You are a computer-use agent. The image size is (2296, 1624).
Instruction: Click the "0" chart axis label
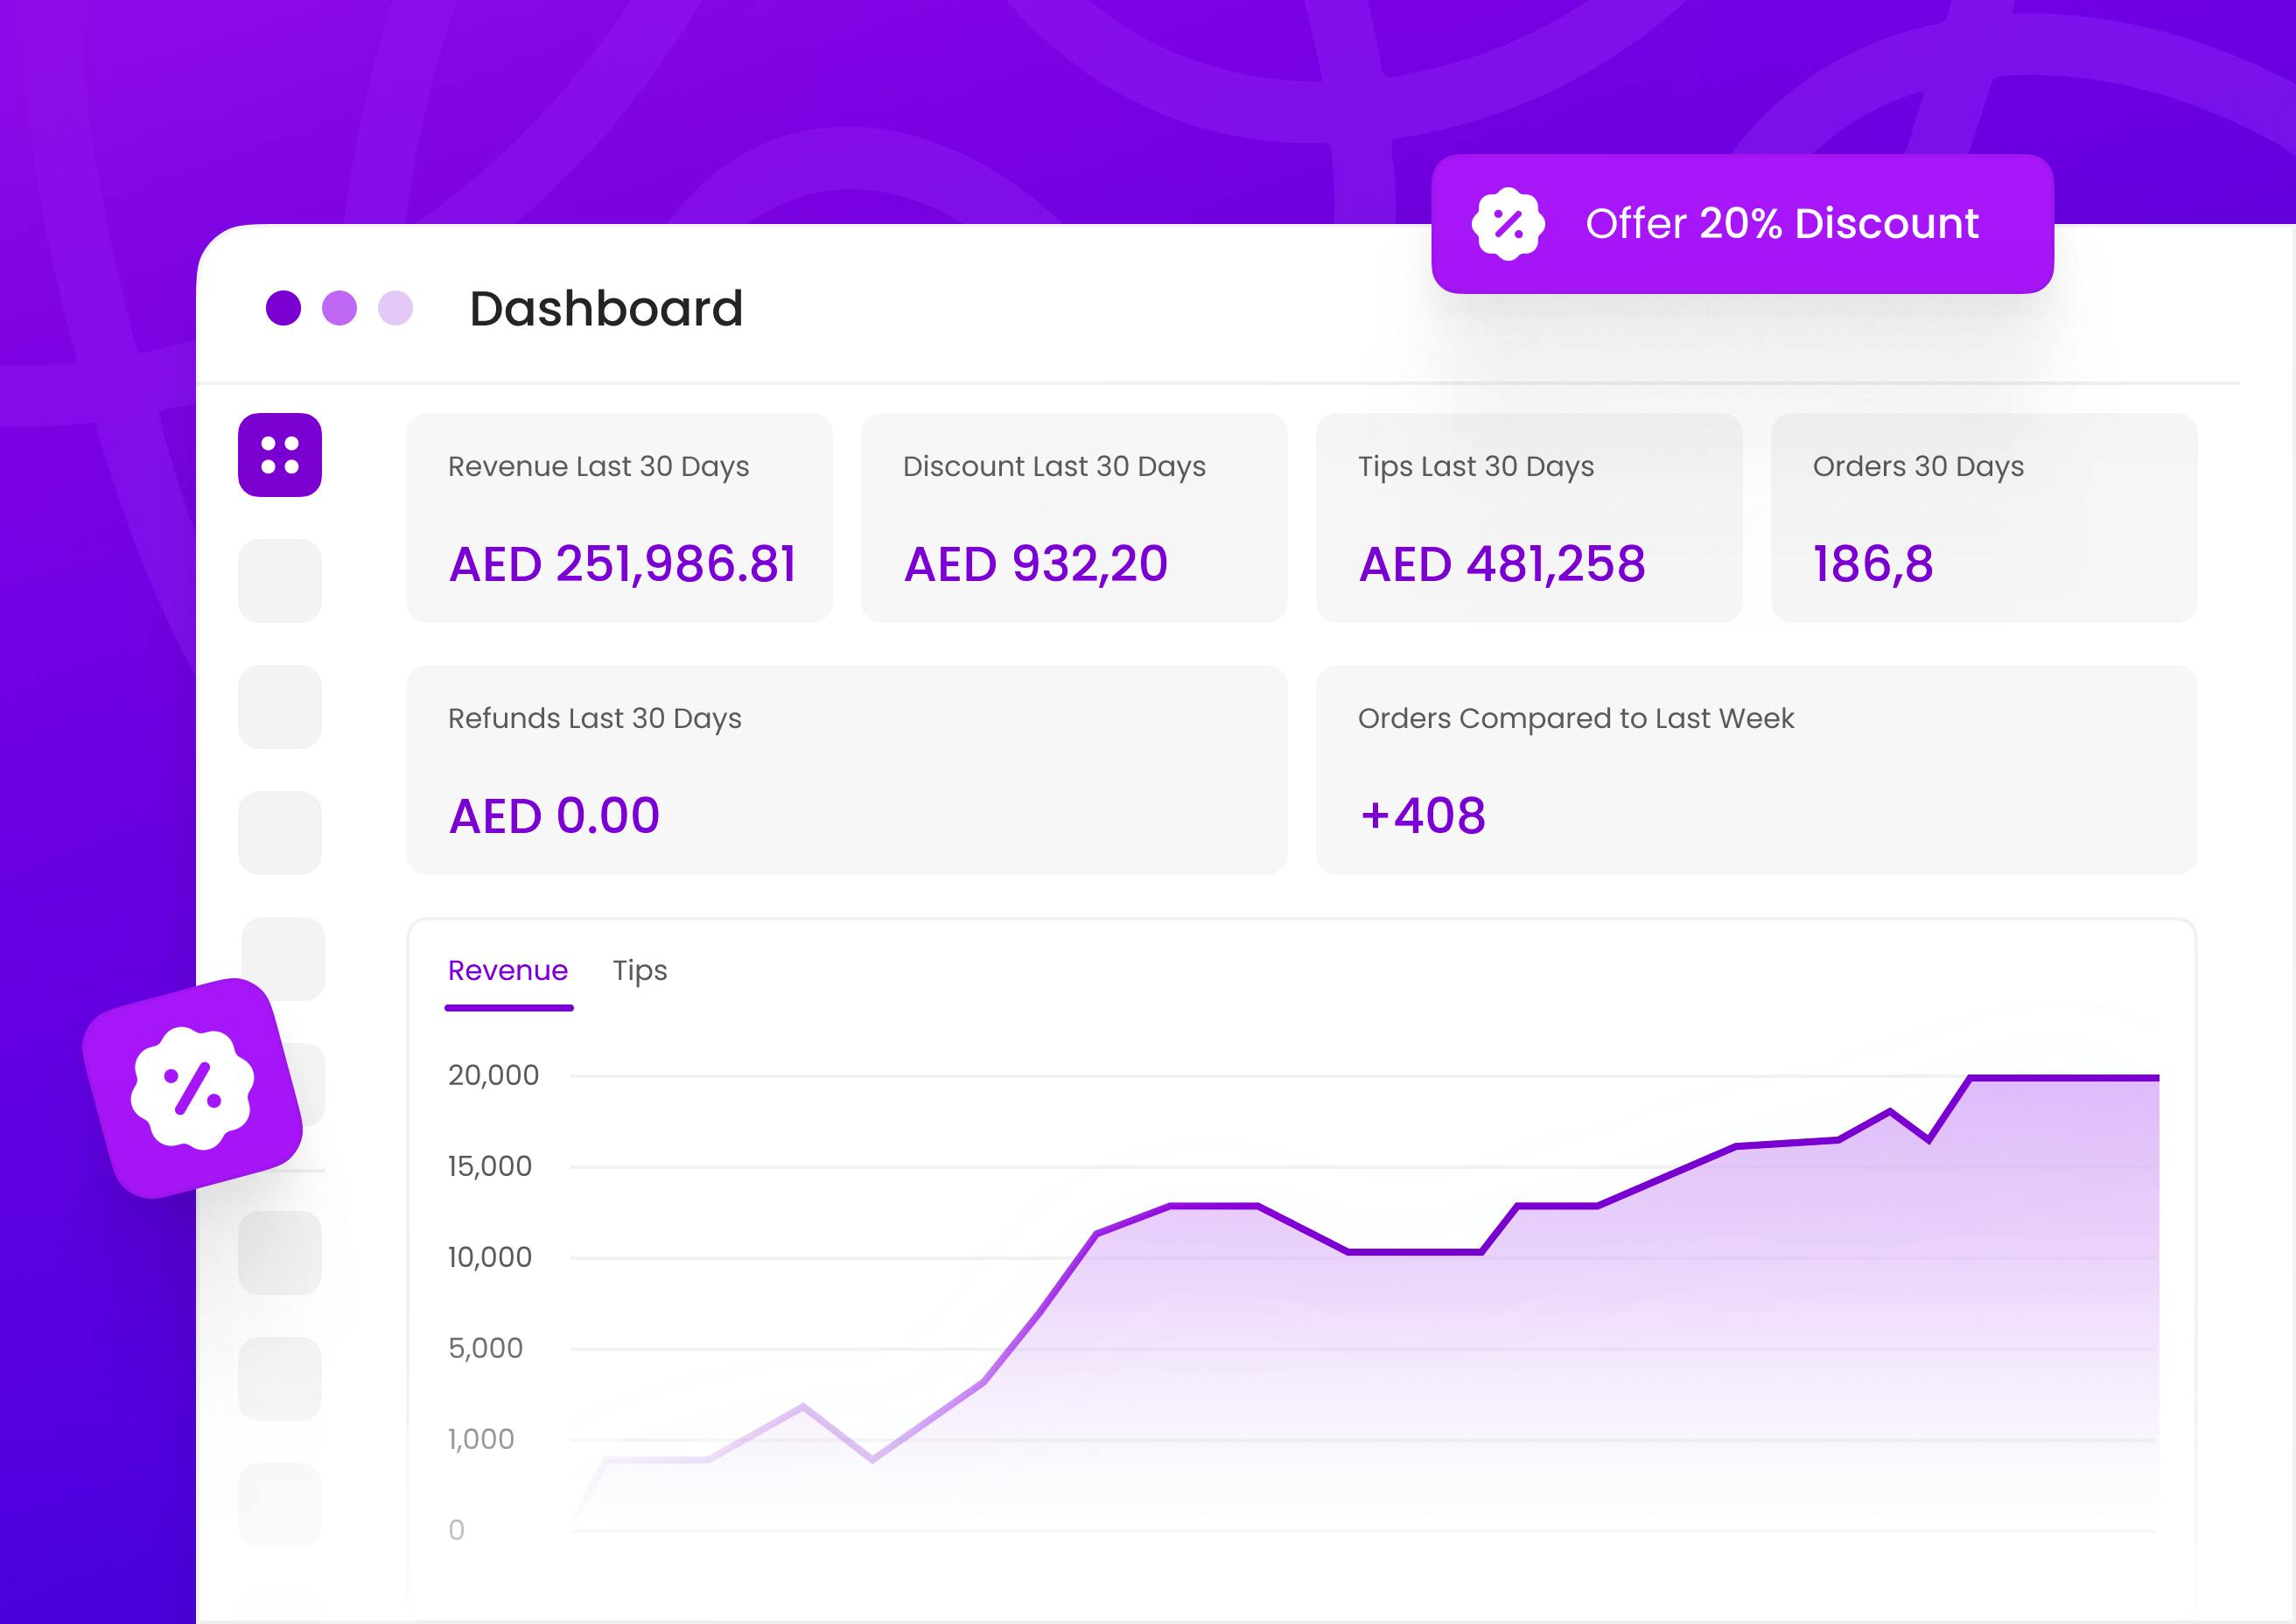click(456, 1530)
